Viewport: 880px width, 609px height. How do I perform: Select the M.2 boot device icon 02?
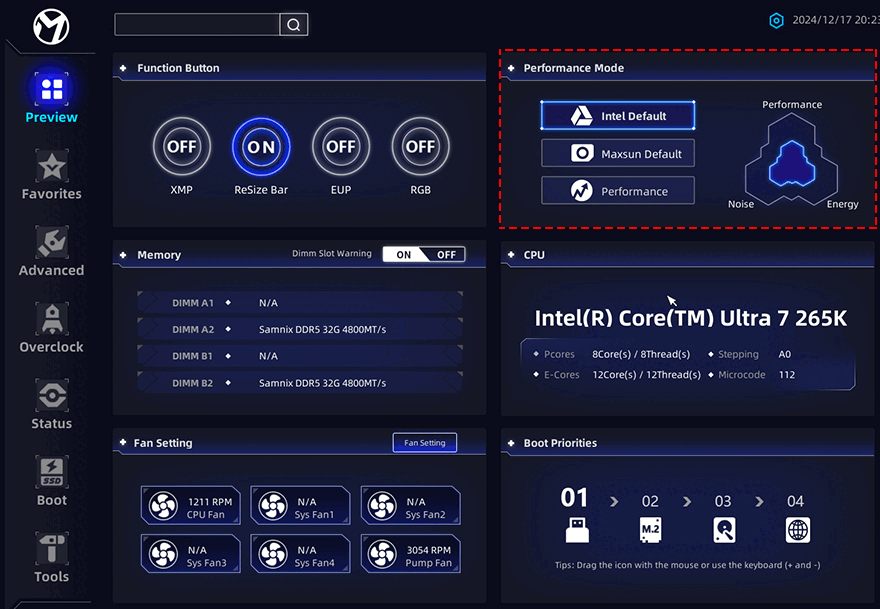pyautogui.click(x=650, y=530)
